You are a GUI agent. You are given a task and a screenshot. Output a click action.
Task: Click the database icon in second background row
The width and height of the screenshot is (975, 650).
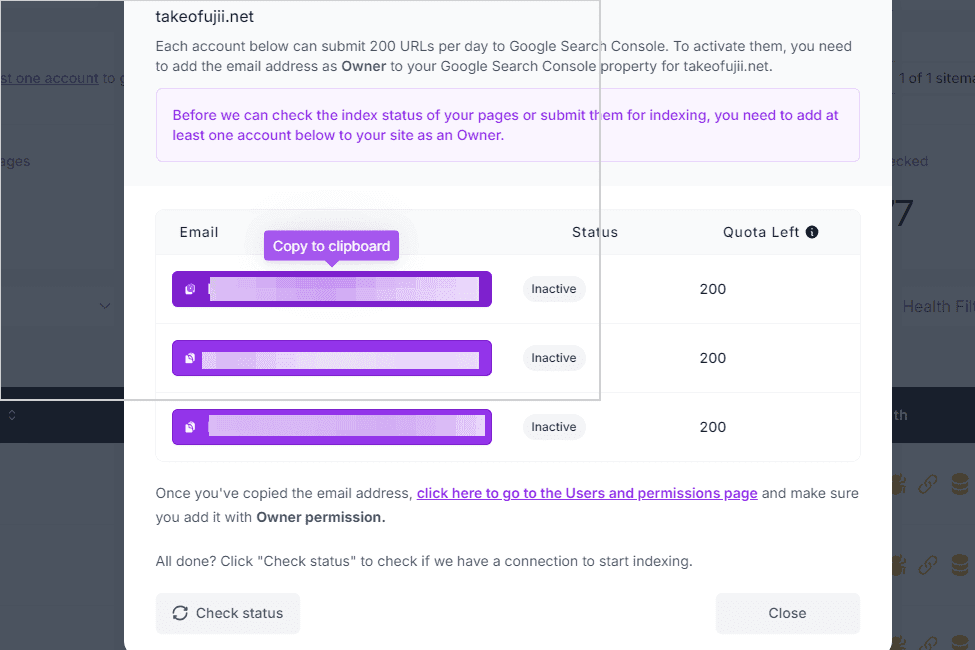pos(960,565)
